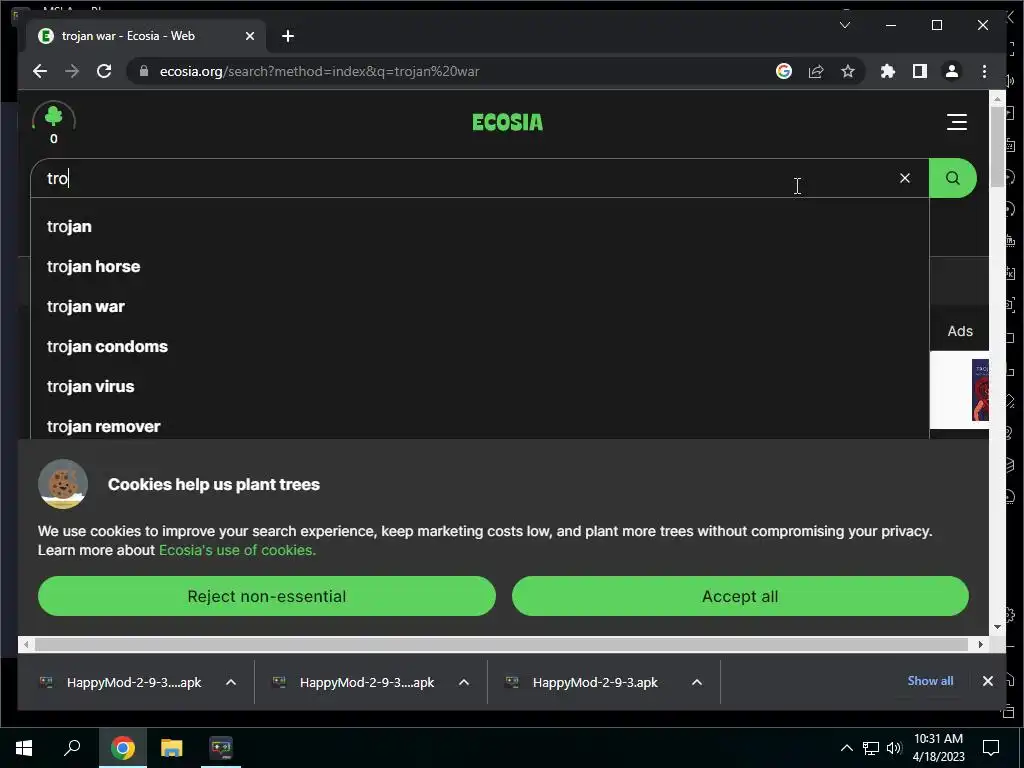Click the ECOSIA logo
Viewport: 1024px width, 768px height.
pyautogui.click(x=507, y=122)
